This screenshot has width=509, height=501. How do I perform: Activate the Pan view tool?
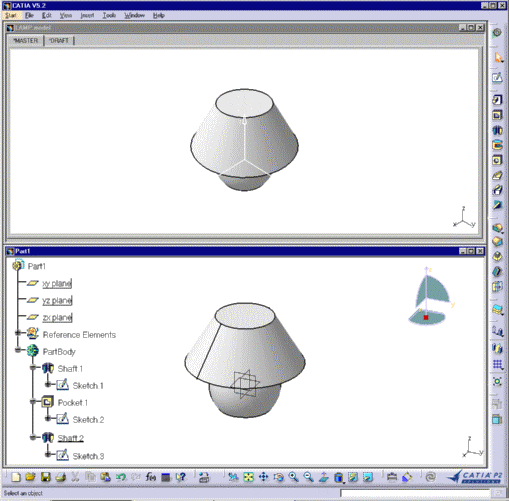(263, 477)
